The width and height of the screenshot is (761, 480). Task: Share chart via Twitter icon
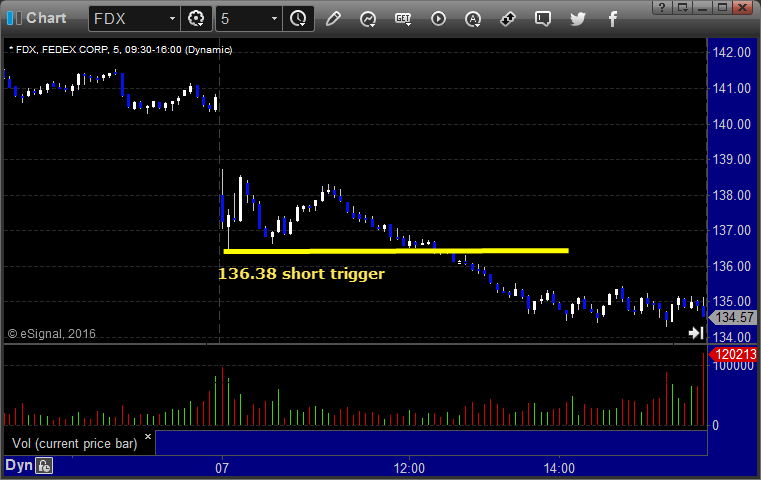pyautogui.click(x=578, y=19)
